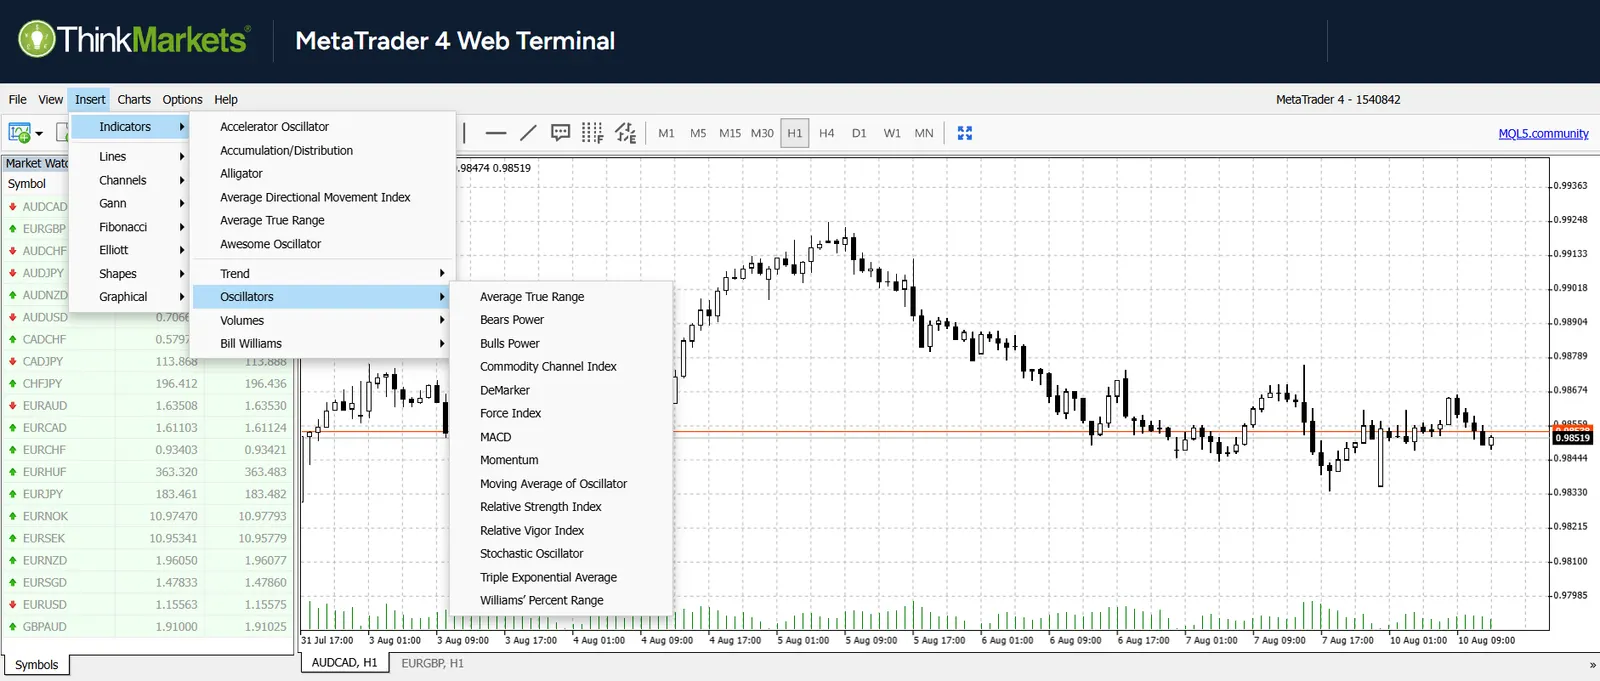Open the Charts menu
This screenshot has width=1600, height=681.
tap(134, 99)
